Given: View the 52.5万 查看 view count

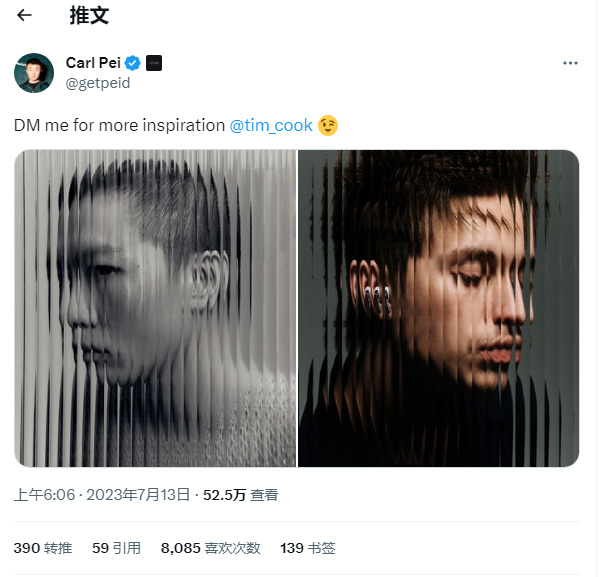Looking at the screenshot, I should [241, 495].
